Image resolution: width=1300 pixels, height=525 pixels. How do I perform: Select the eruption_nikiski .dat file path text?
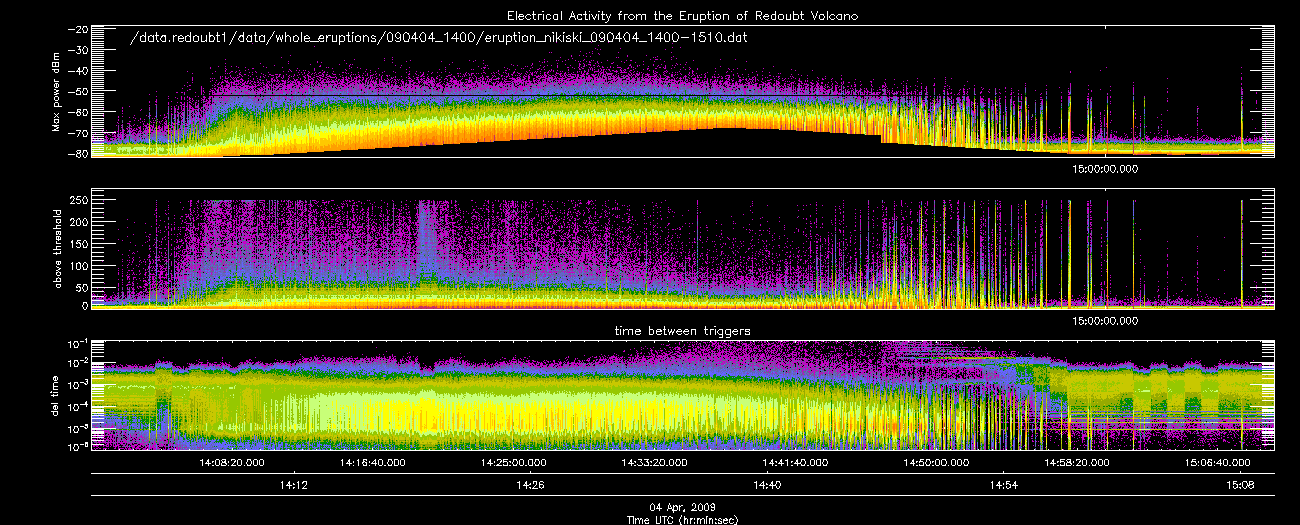[x=439, y=37]
